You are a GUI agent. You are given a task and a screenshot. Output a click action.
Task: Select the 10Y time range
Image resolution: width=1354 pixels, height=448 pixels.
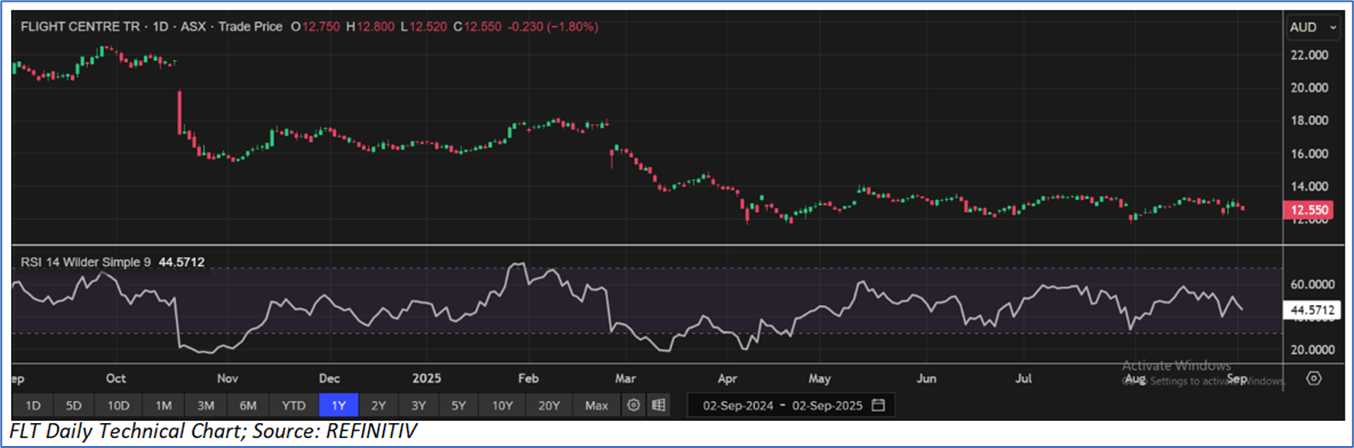[x=502, y=405]
